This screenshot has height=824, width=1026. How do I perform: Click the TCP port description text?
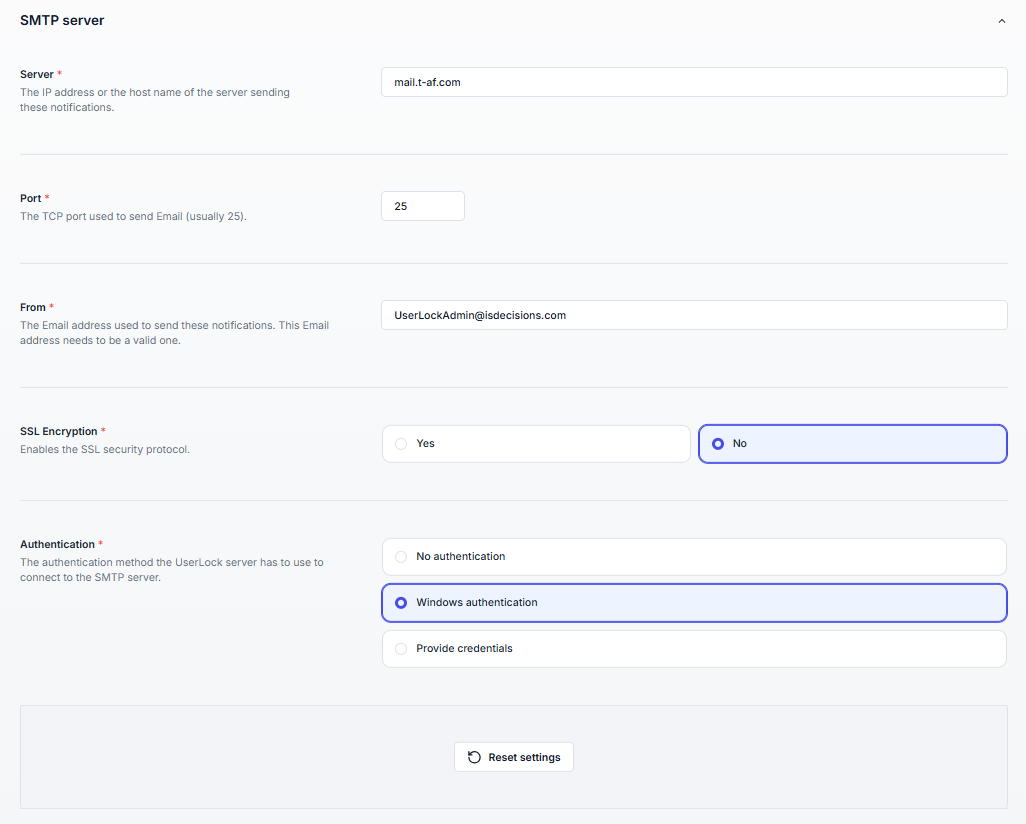tap(133, 216)
